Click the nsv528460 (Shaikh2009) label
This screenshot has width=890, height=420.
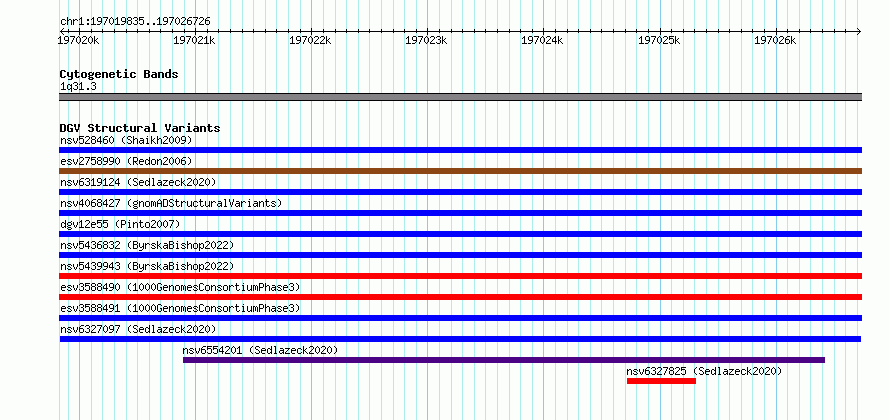(126, 140)
